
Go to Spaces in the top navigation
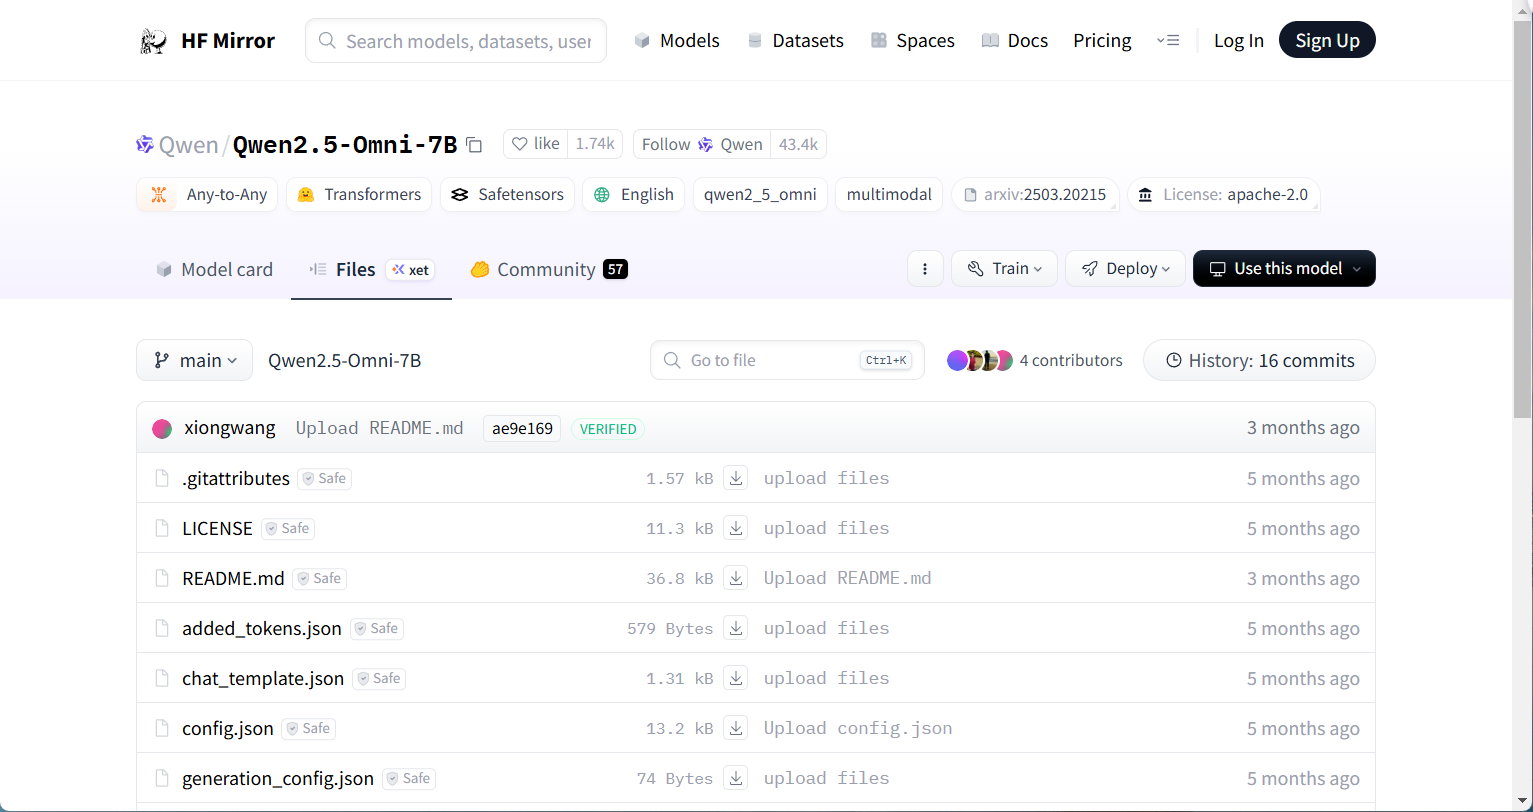(912, 41)
